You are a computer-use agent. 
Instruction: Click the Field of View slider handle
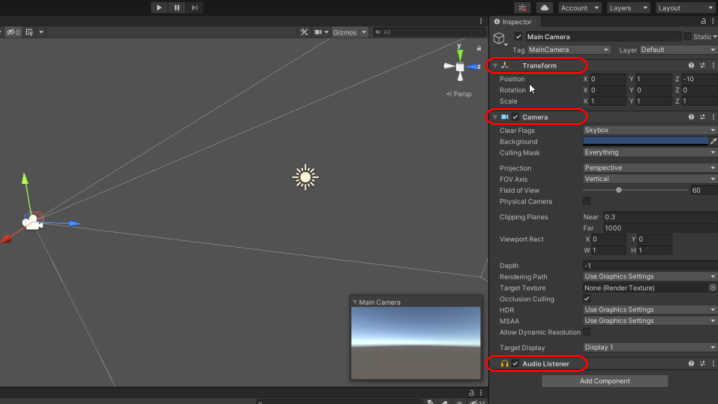[619, 190]
